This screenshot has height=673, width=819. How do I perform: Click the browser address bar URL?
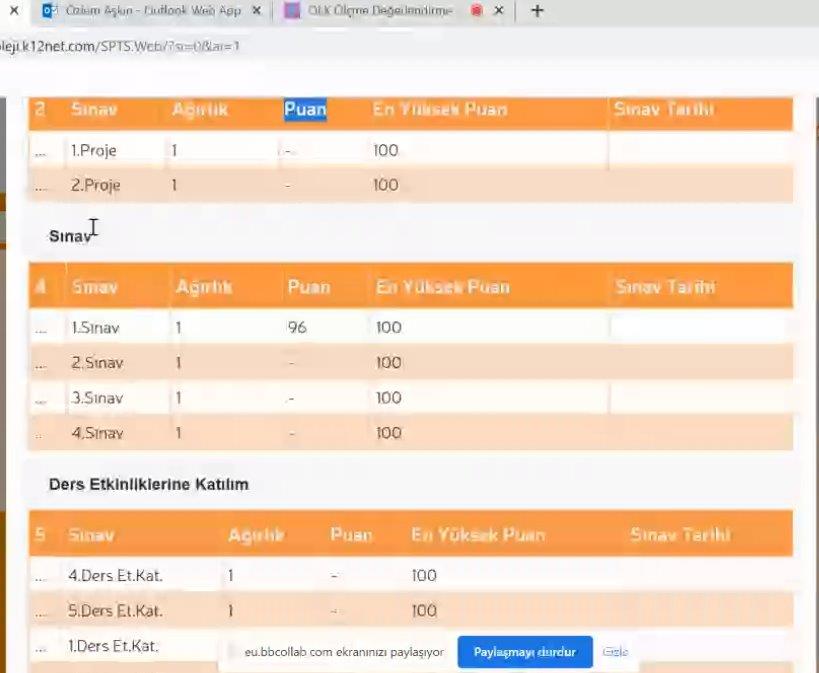coord(120,46)
